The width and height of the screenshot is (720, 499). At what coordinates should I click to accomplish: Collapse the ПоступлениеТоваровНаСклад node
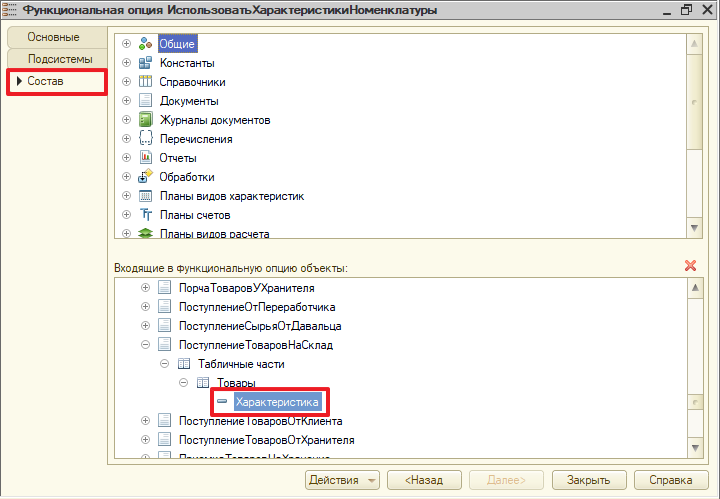tap(146, 344)
